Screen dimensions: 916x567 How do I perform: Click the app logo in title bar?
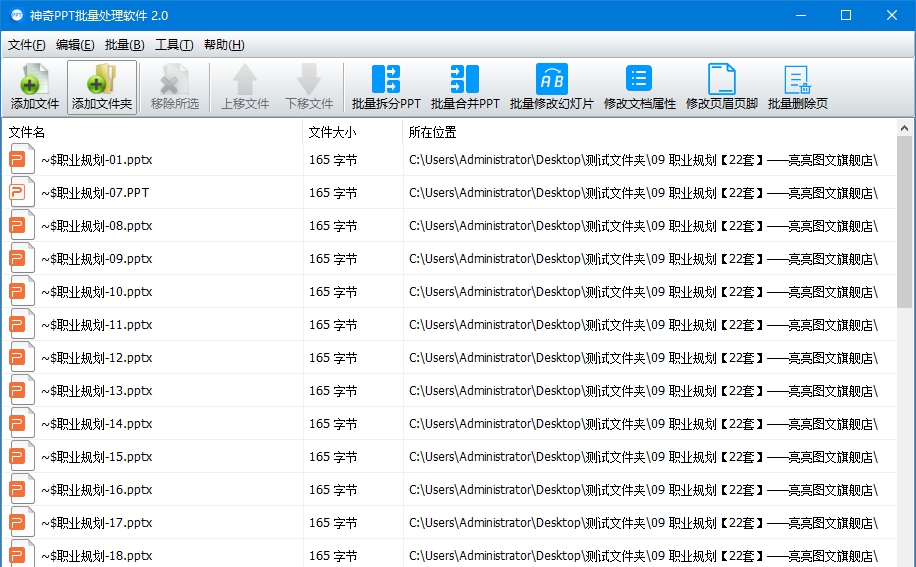tap(16, 15)
